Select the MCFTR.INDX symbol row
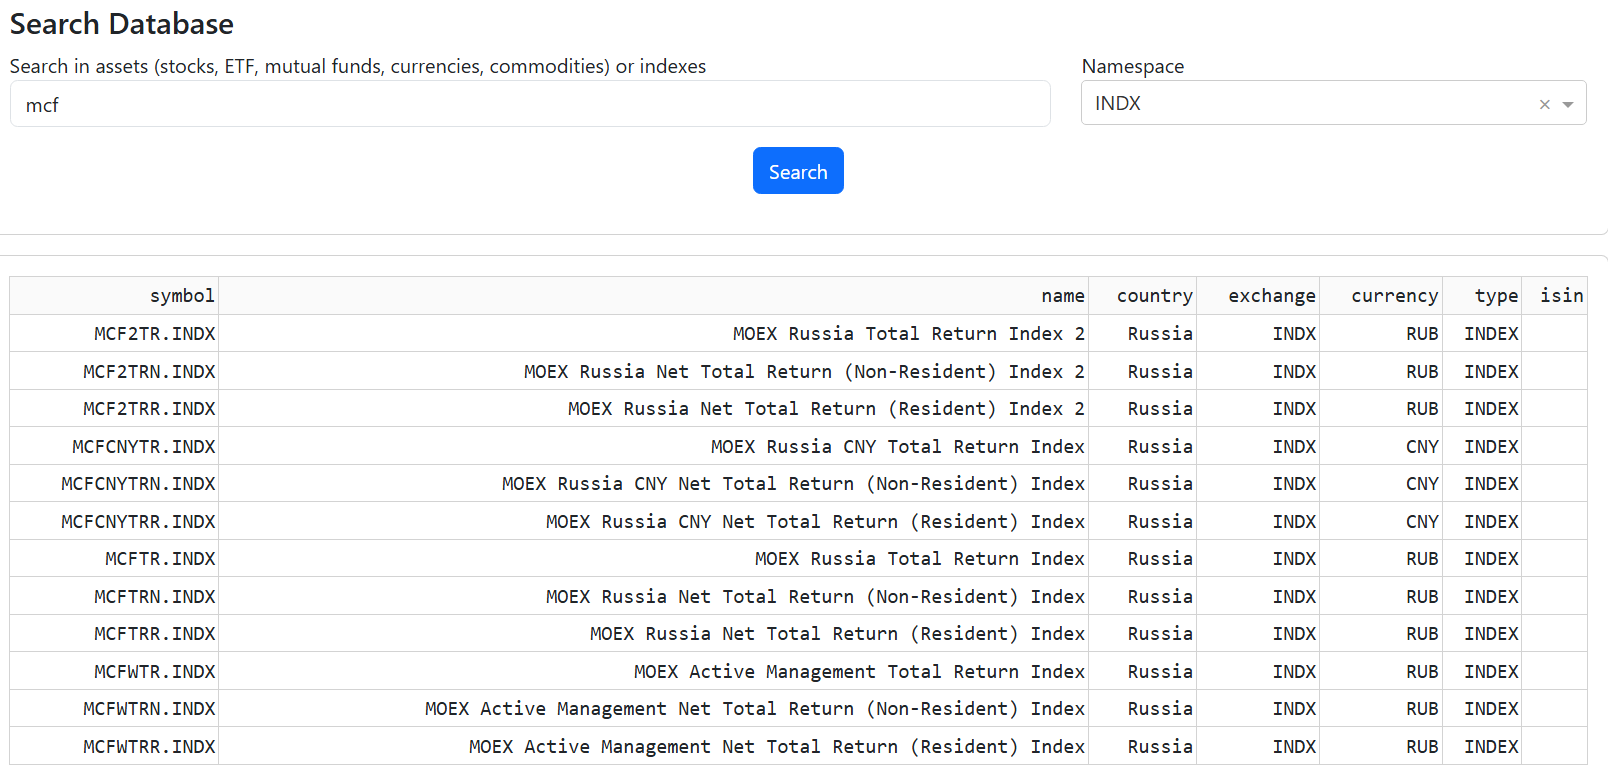Image resolution: width=1608 pixels, height=777 pixels. pyautogui.click(x=160, y=559)
